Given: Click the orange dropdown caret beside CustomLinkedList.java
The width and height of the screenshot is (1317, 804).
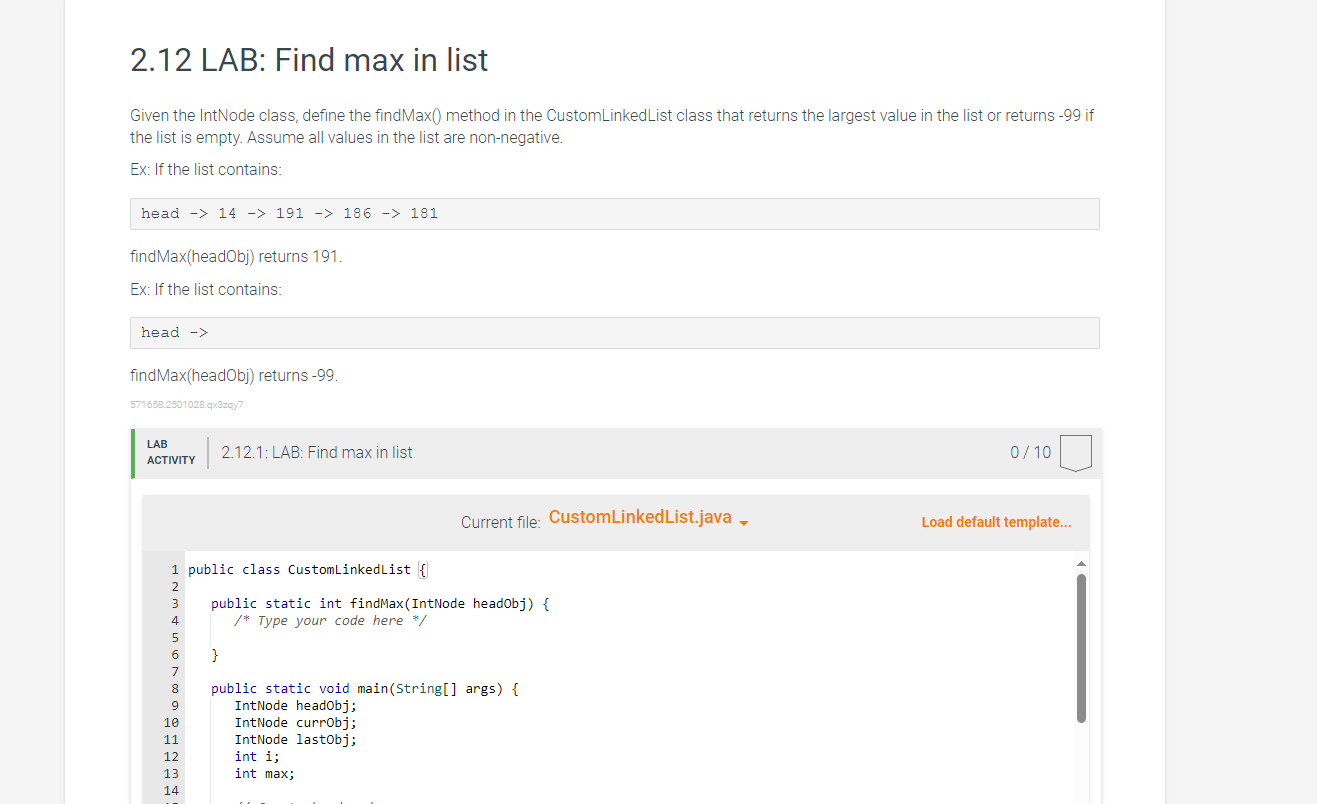Looking at the screenshot, I should (x=744, y=520).
